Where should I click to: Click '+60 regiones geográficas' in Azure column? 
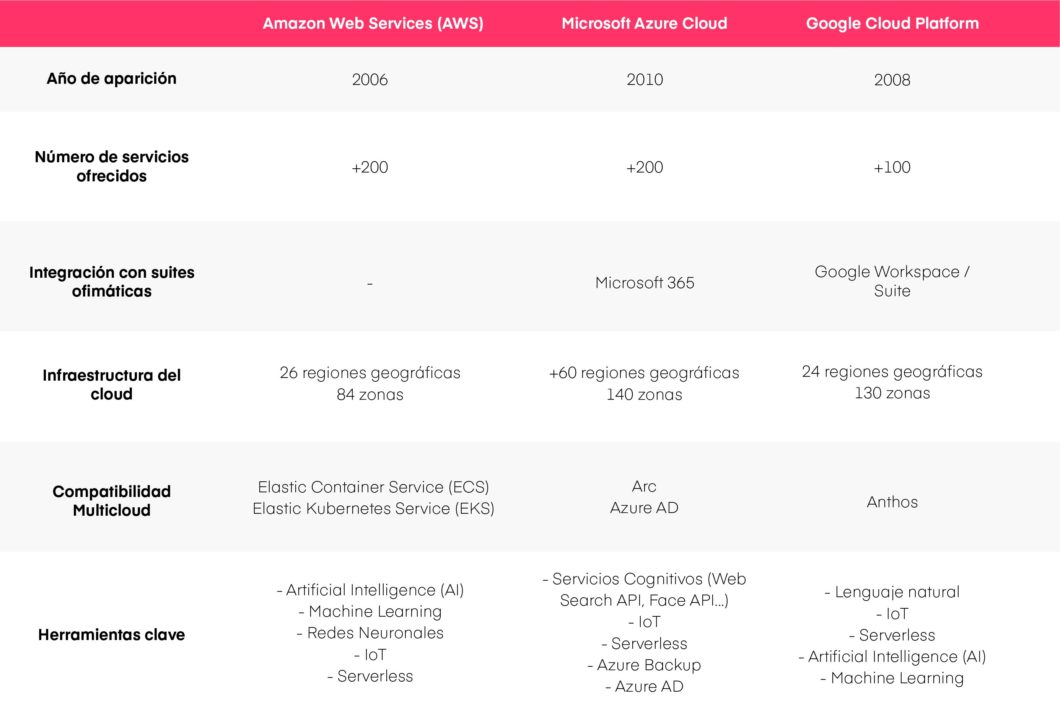click(x=644, y=372)
